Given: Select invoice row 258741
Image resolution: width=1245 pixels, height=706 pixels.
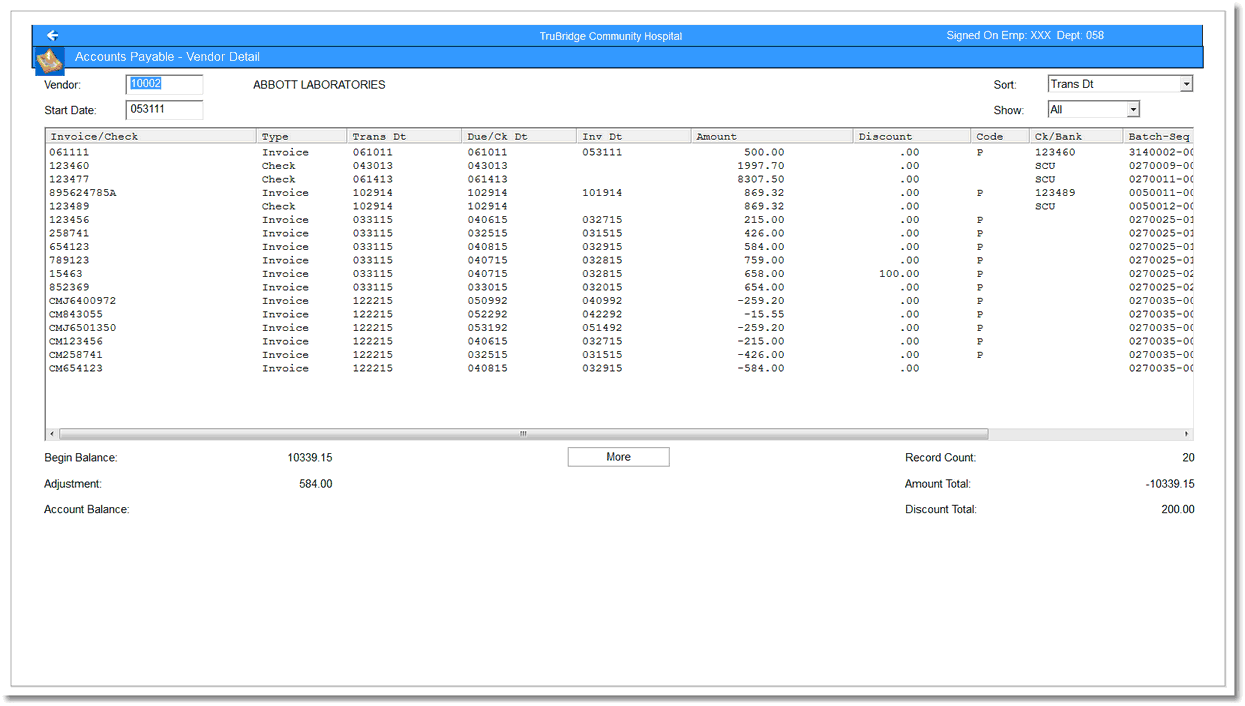Looking at the screenshot, I should pos(620,233).
